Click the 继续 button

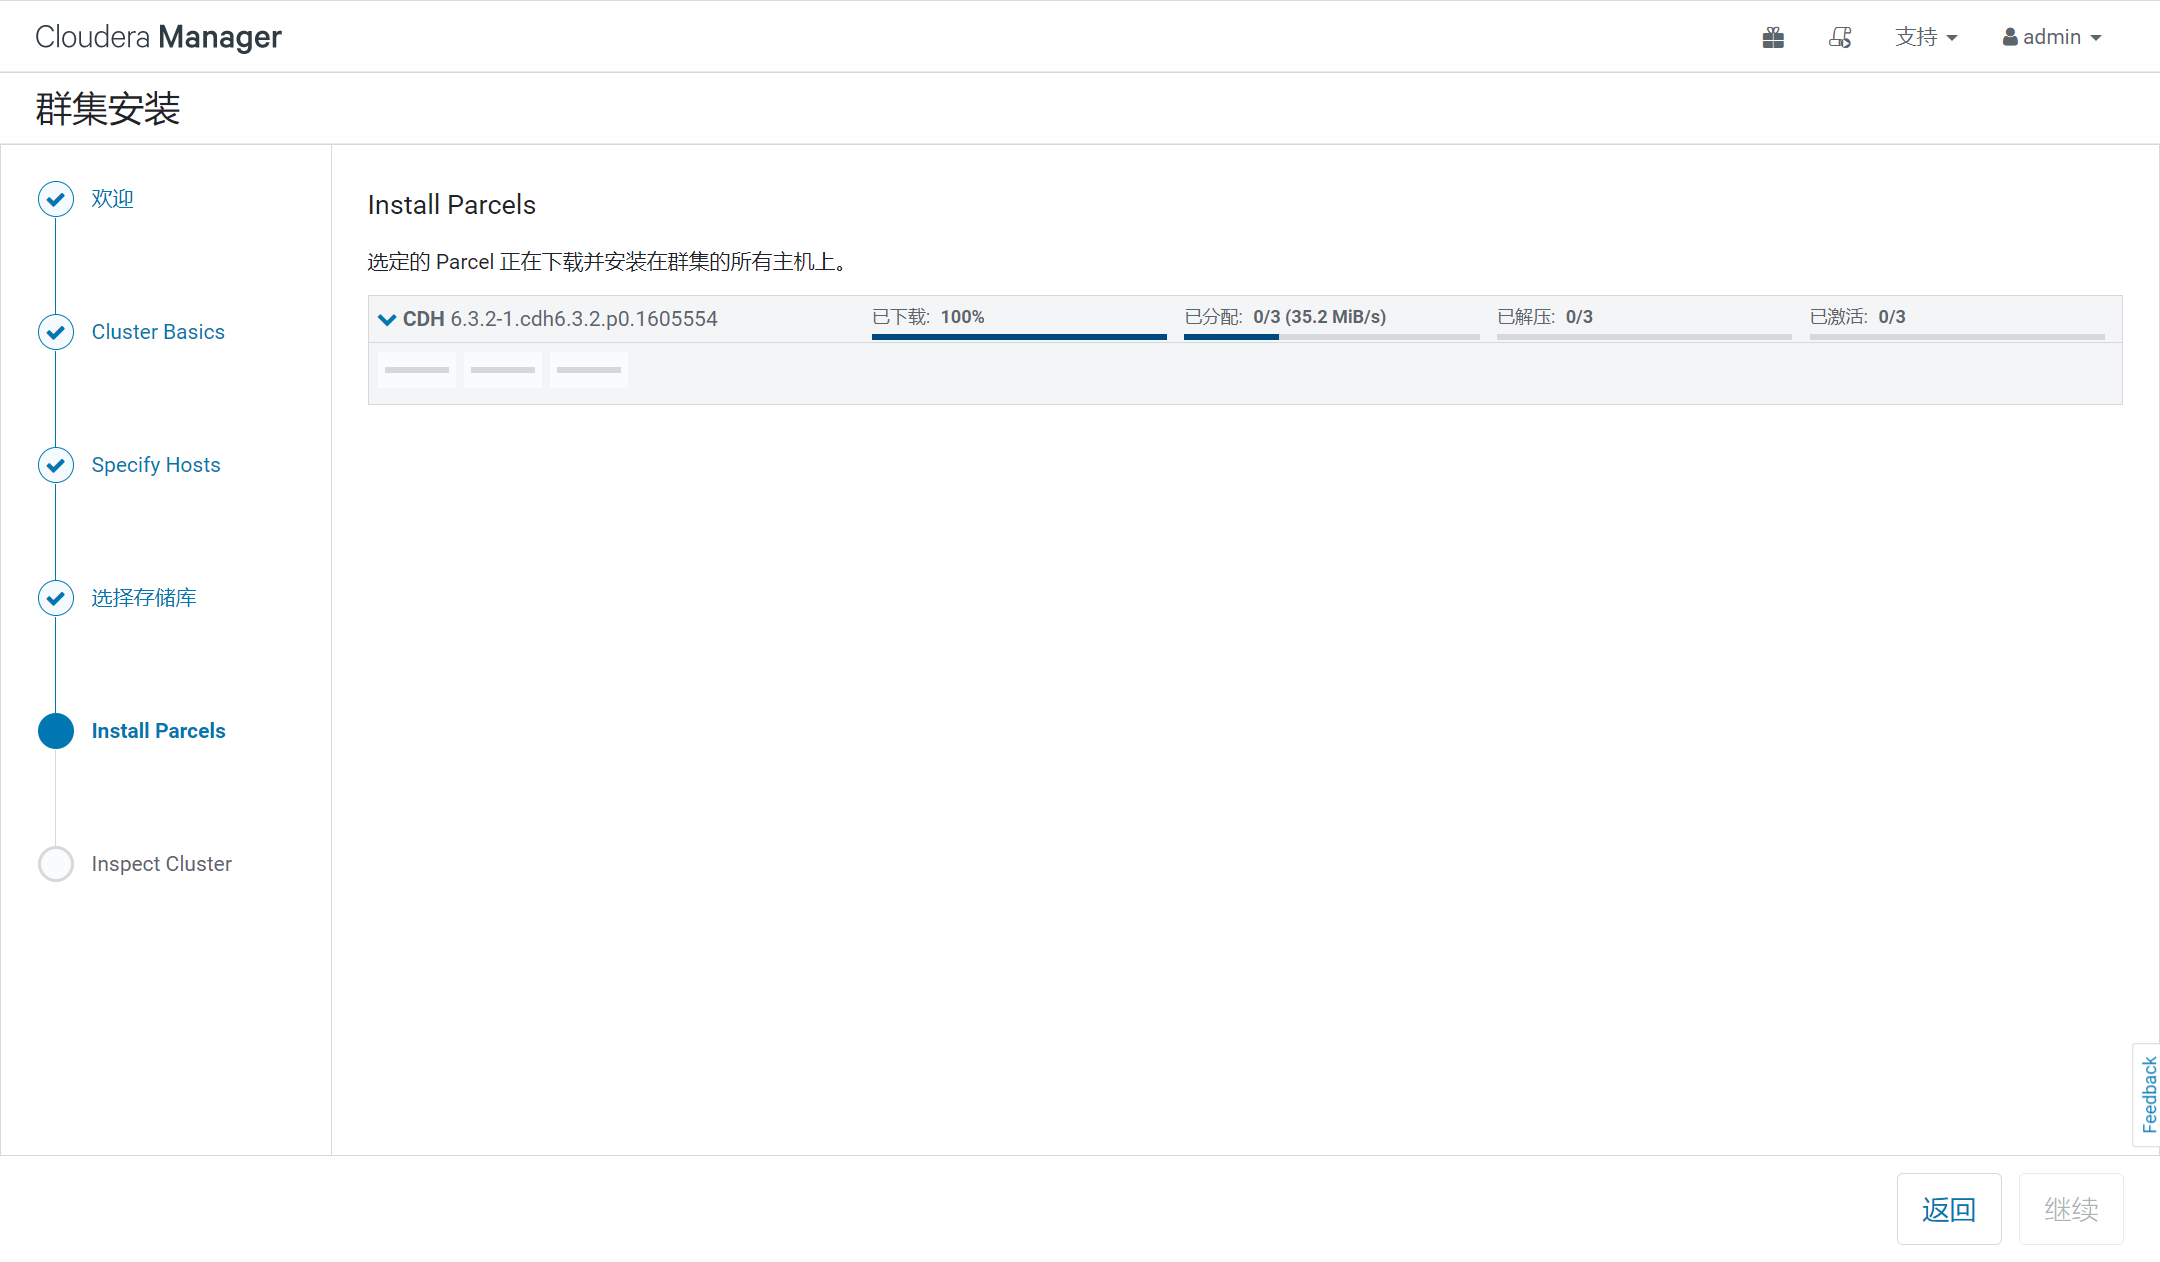pos(2070,1209)
